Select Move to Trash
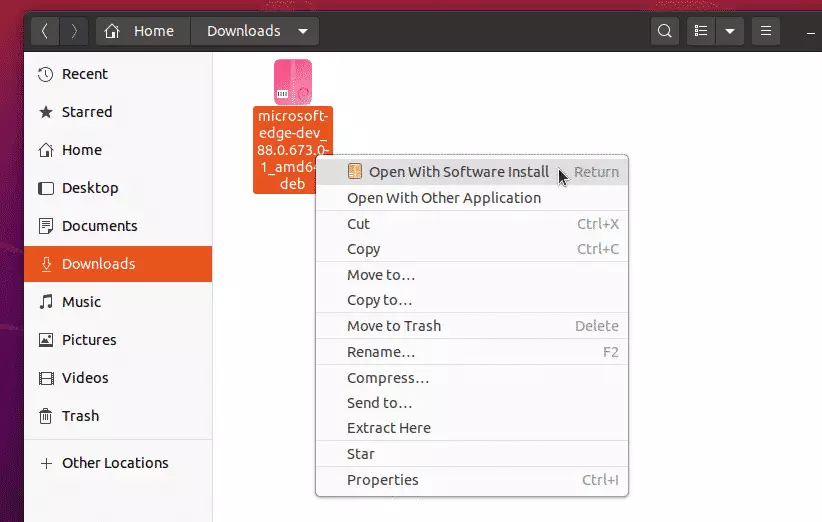 click(472, 326)
